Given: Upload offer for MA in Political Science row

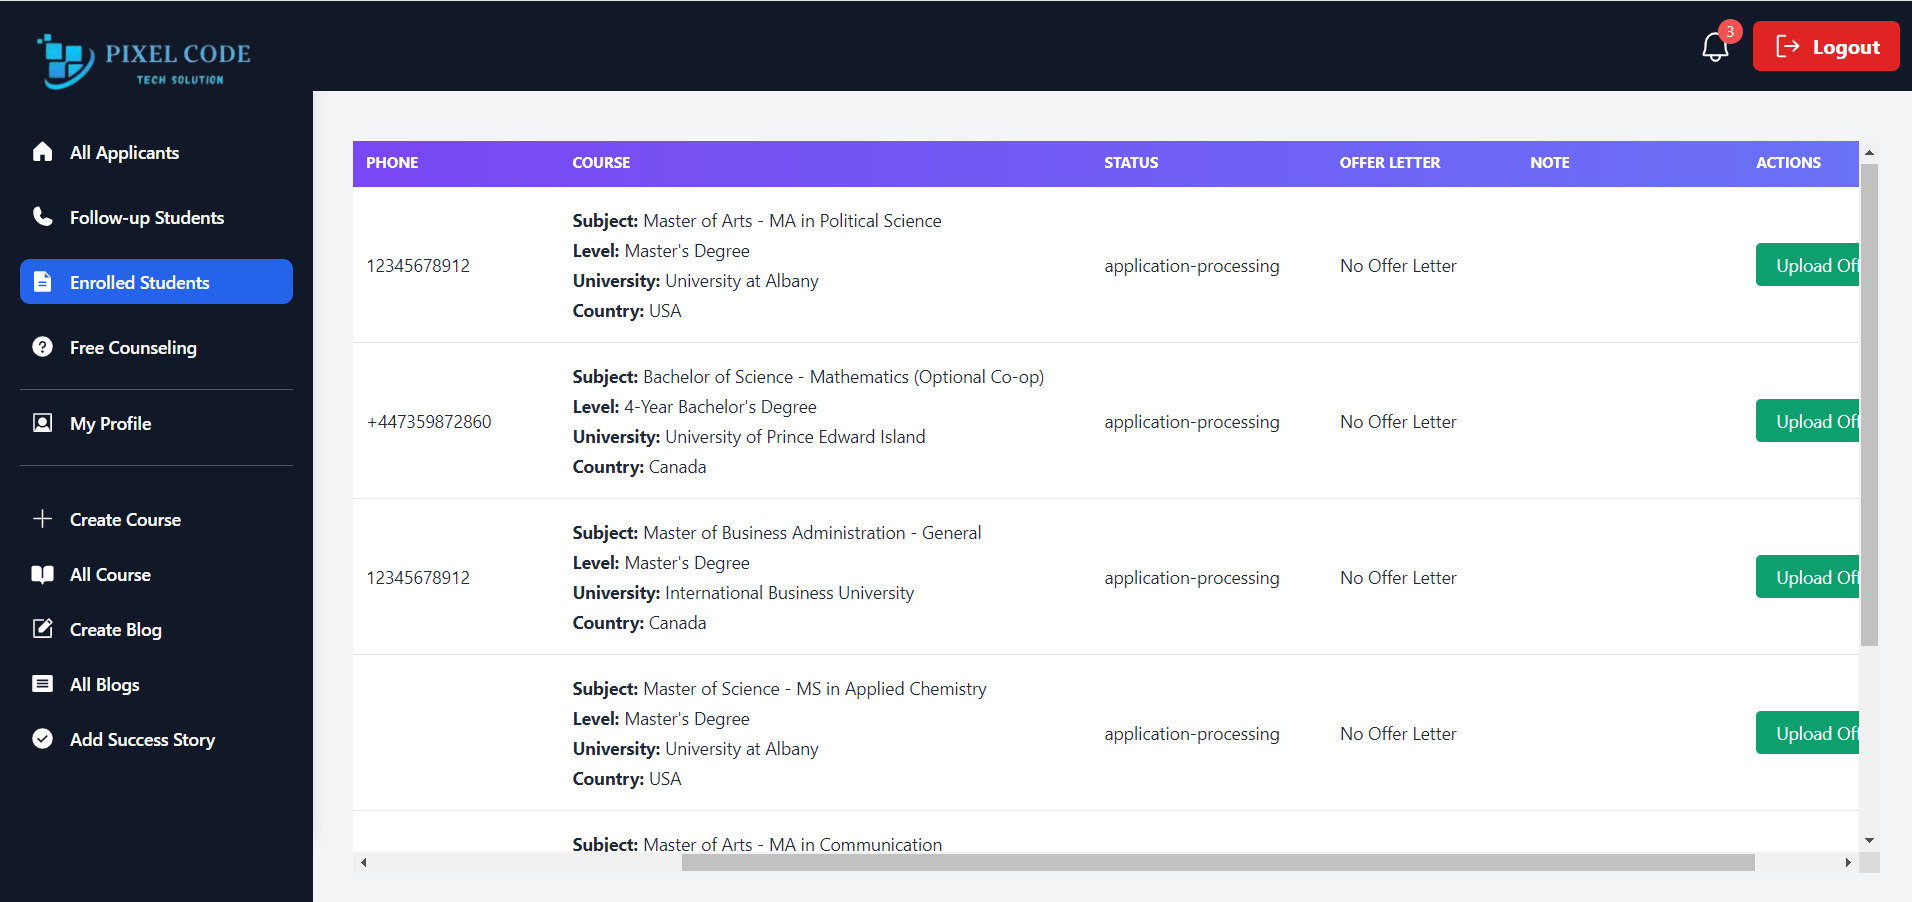Looking at the screenshot, I should point(1808,265).
